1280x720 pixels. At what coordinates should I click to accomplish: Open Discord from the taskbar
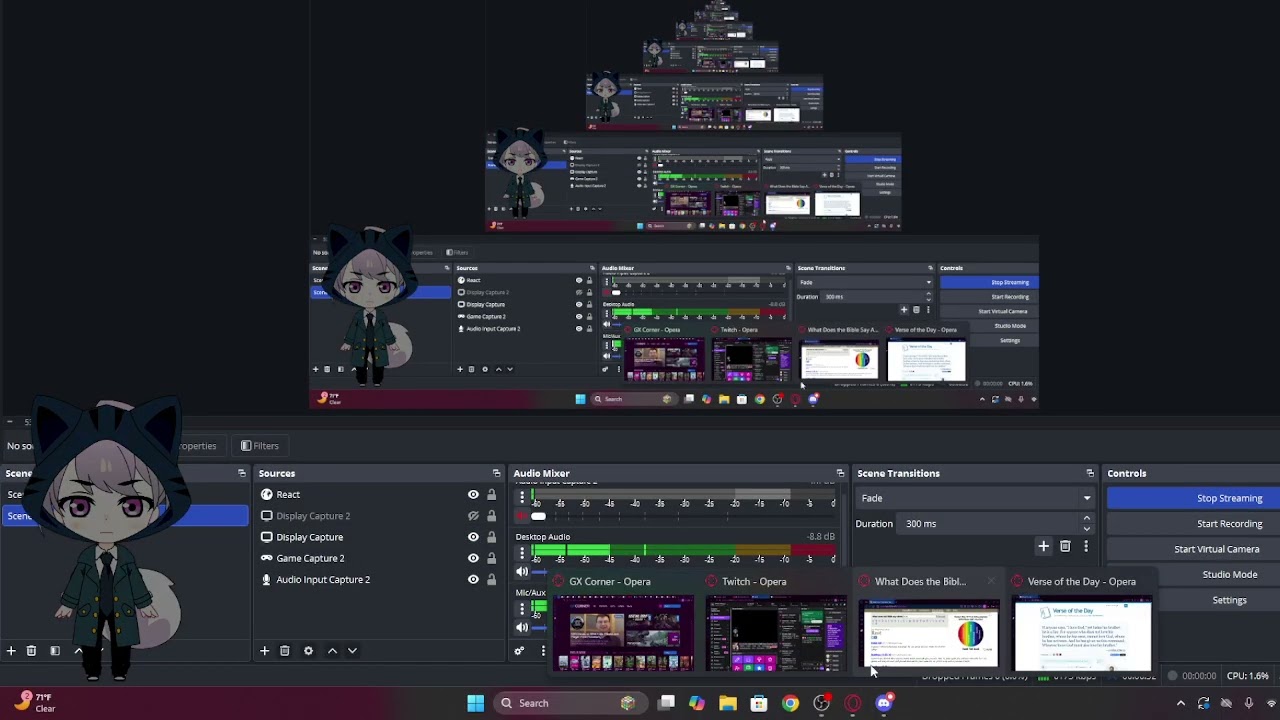tap(884, 703)
